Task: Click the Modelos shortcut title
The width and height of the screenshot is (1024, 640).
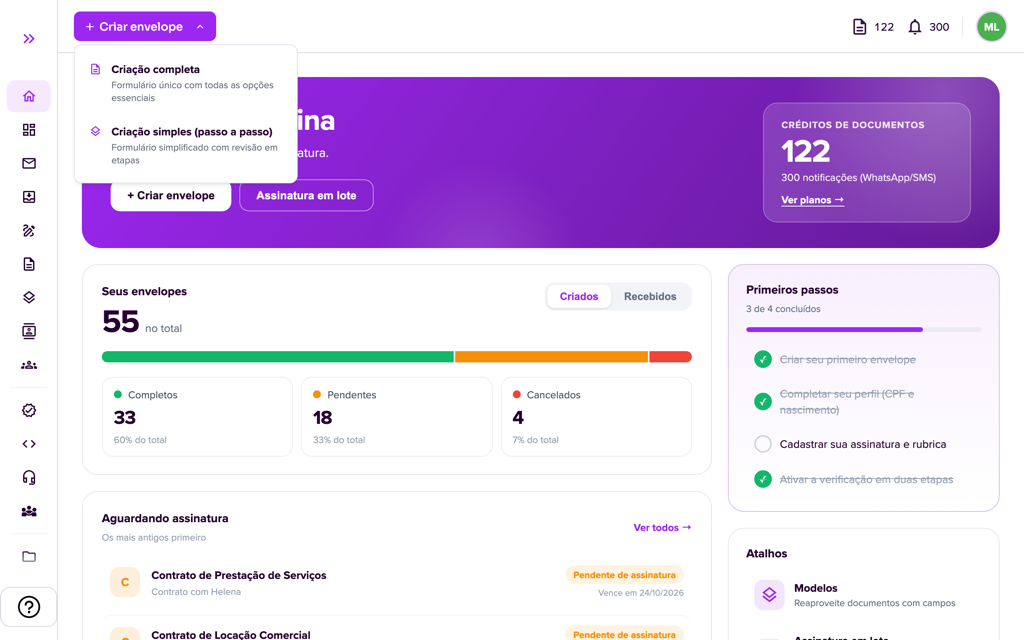Action: (x=816, y=588)
